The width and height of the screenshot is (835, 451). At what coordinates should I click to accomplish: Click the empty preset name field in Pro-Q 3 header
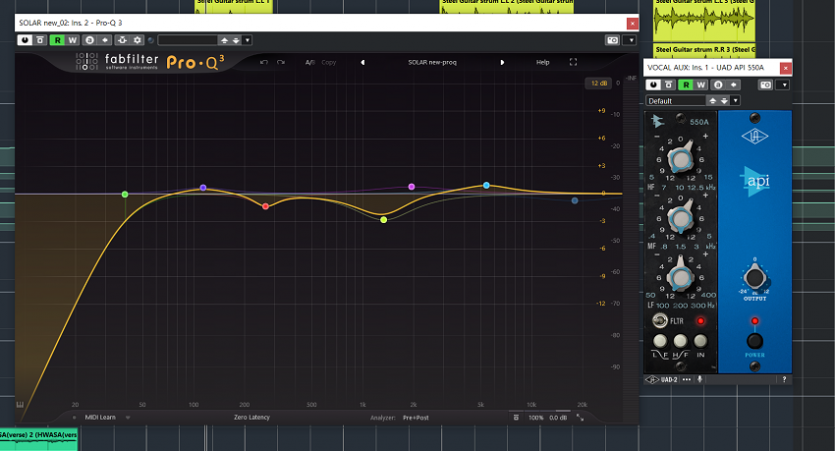(187, 40)
